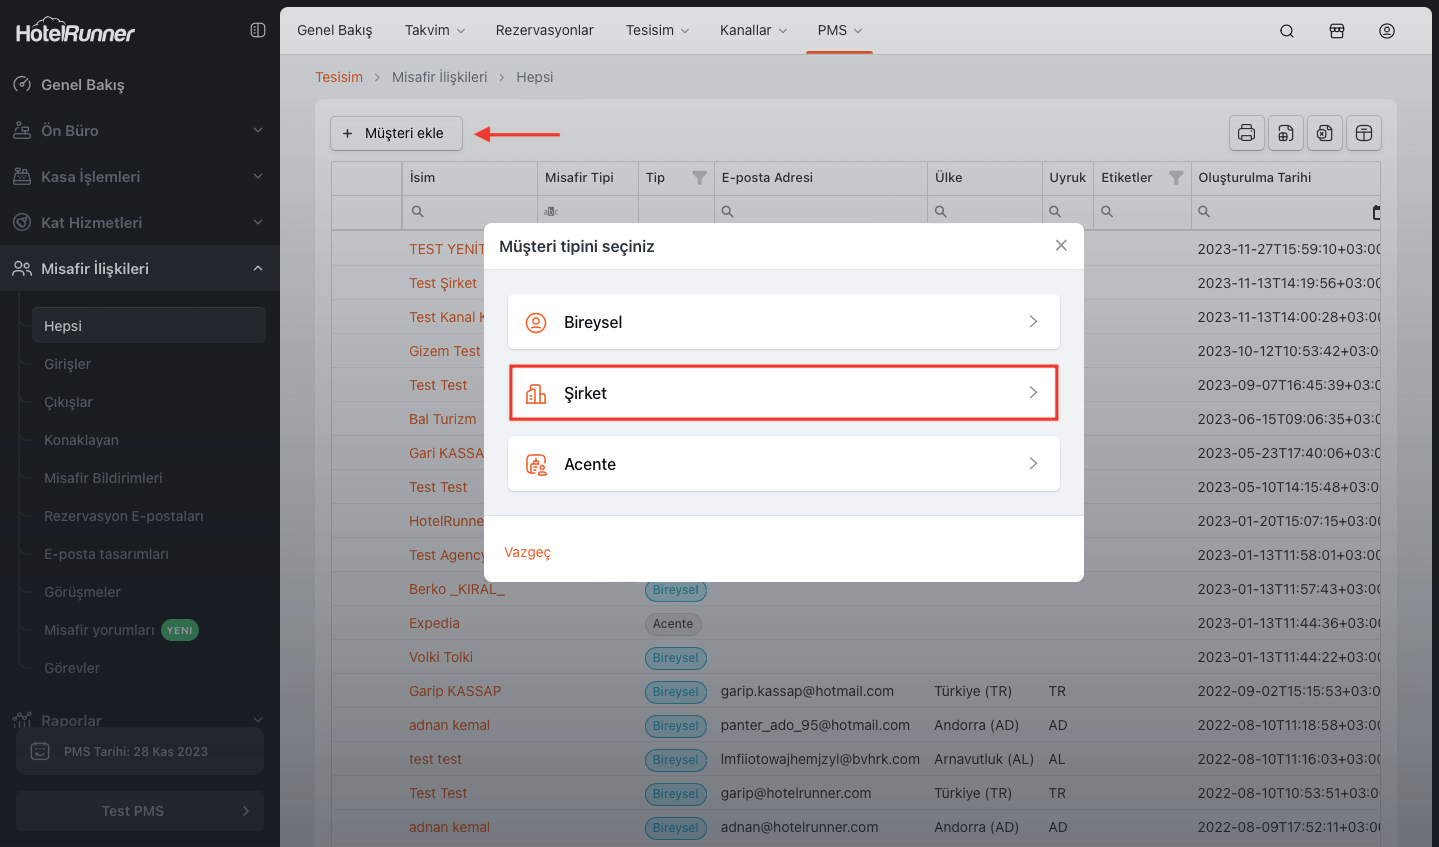The height and width of the screenshot is (847, 1439).
Task: Click the printer icon above the table
Action: (x=1246, y=133)
